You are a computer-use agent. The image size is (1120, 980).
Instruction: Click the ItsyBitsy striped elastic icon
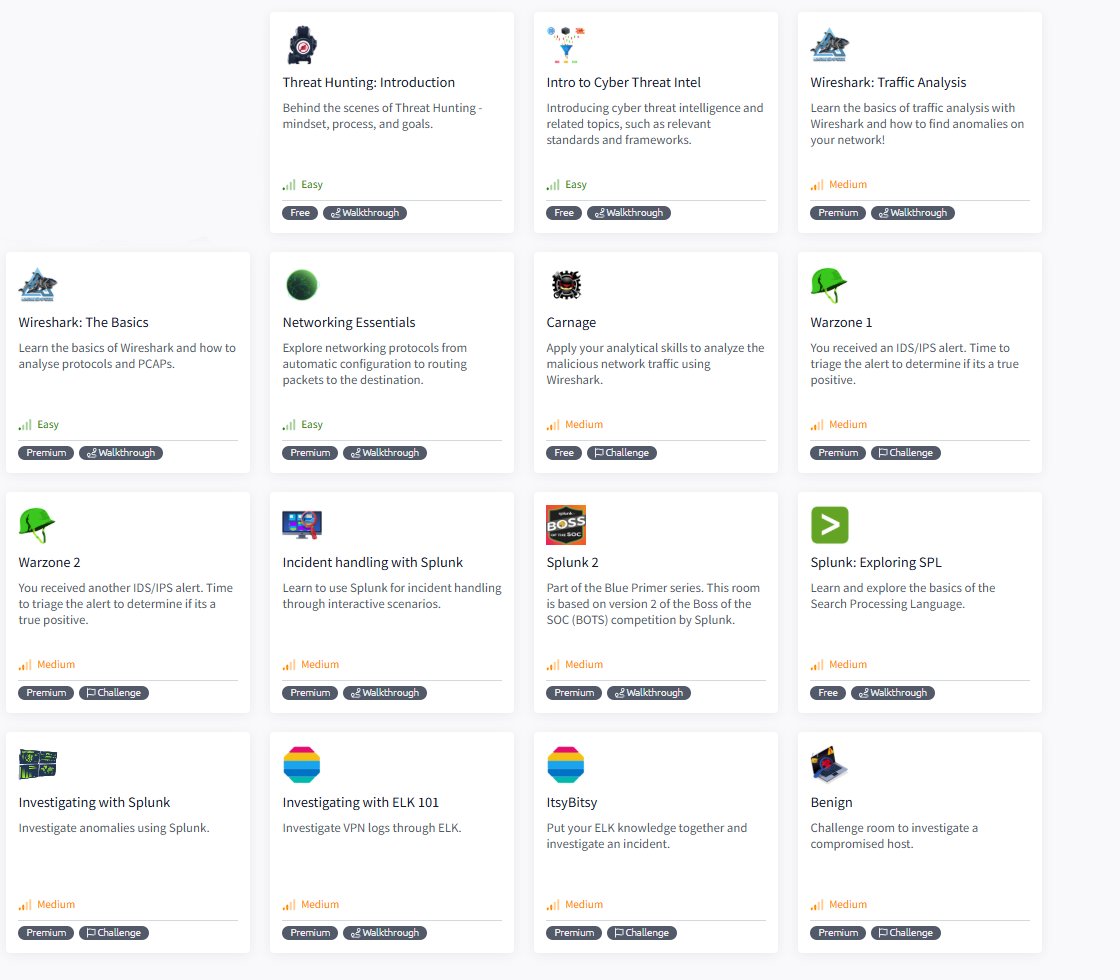click(566, 765)
